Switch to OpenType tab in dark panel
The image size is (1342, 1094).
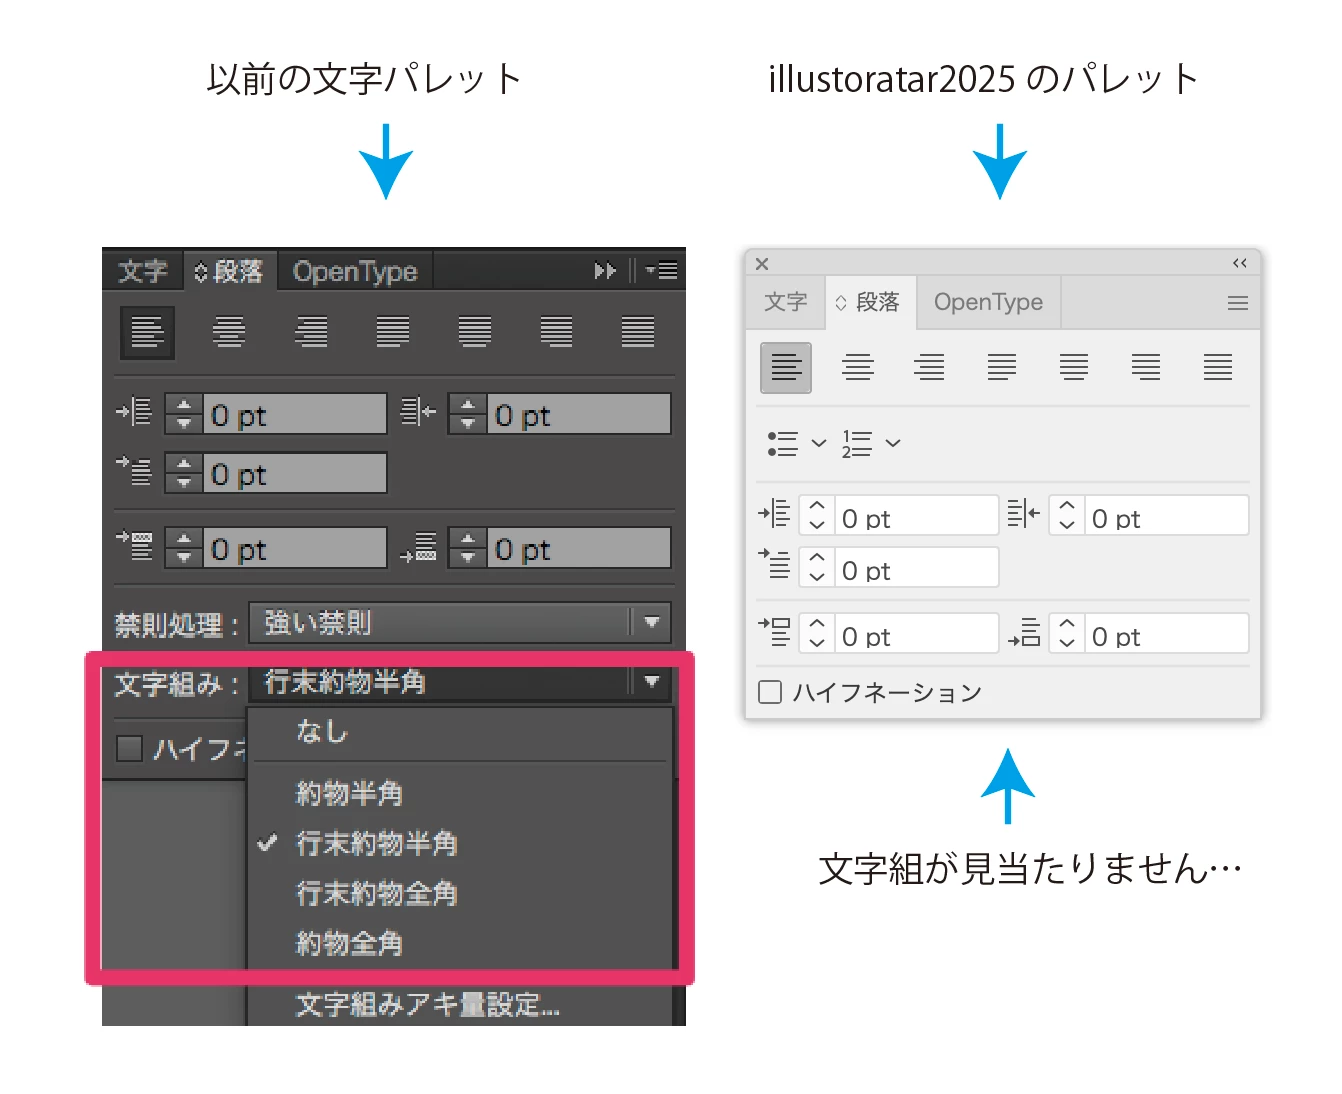pos(355,271)
